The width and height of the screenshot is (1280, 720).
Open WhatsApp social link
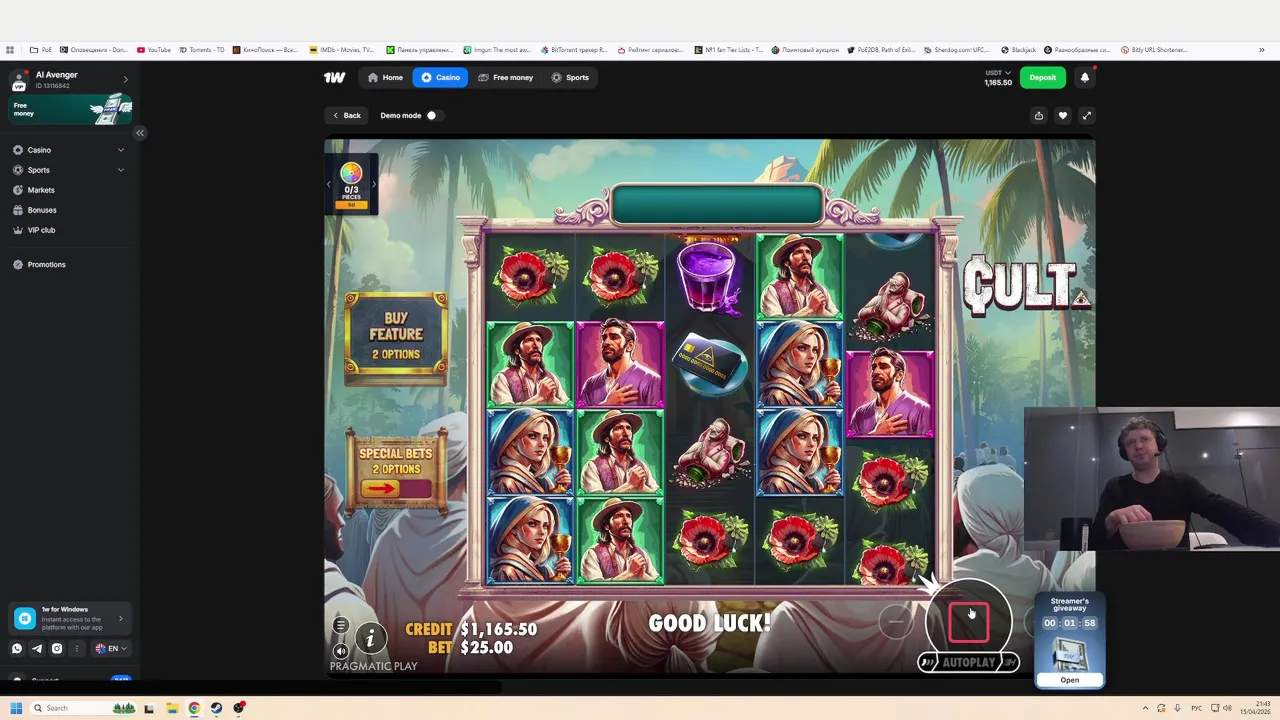17,648
